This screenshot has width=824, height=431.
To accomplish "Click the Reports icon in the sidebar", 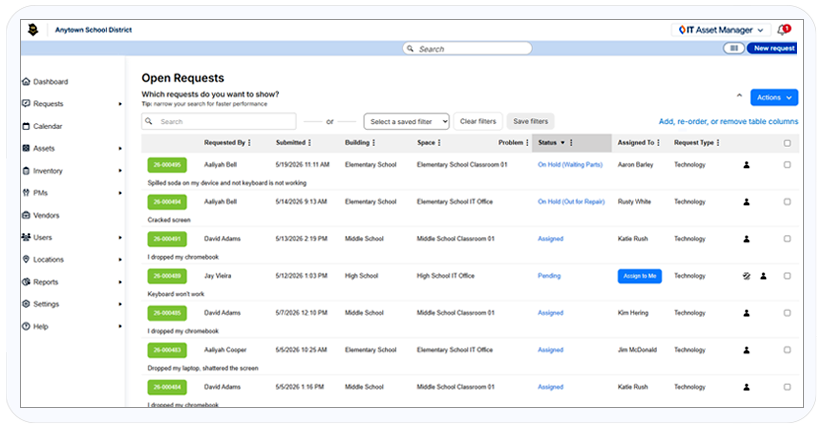I will click(26, 282).
